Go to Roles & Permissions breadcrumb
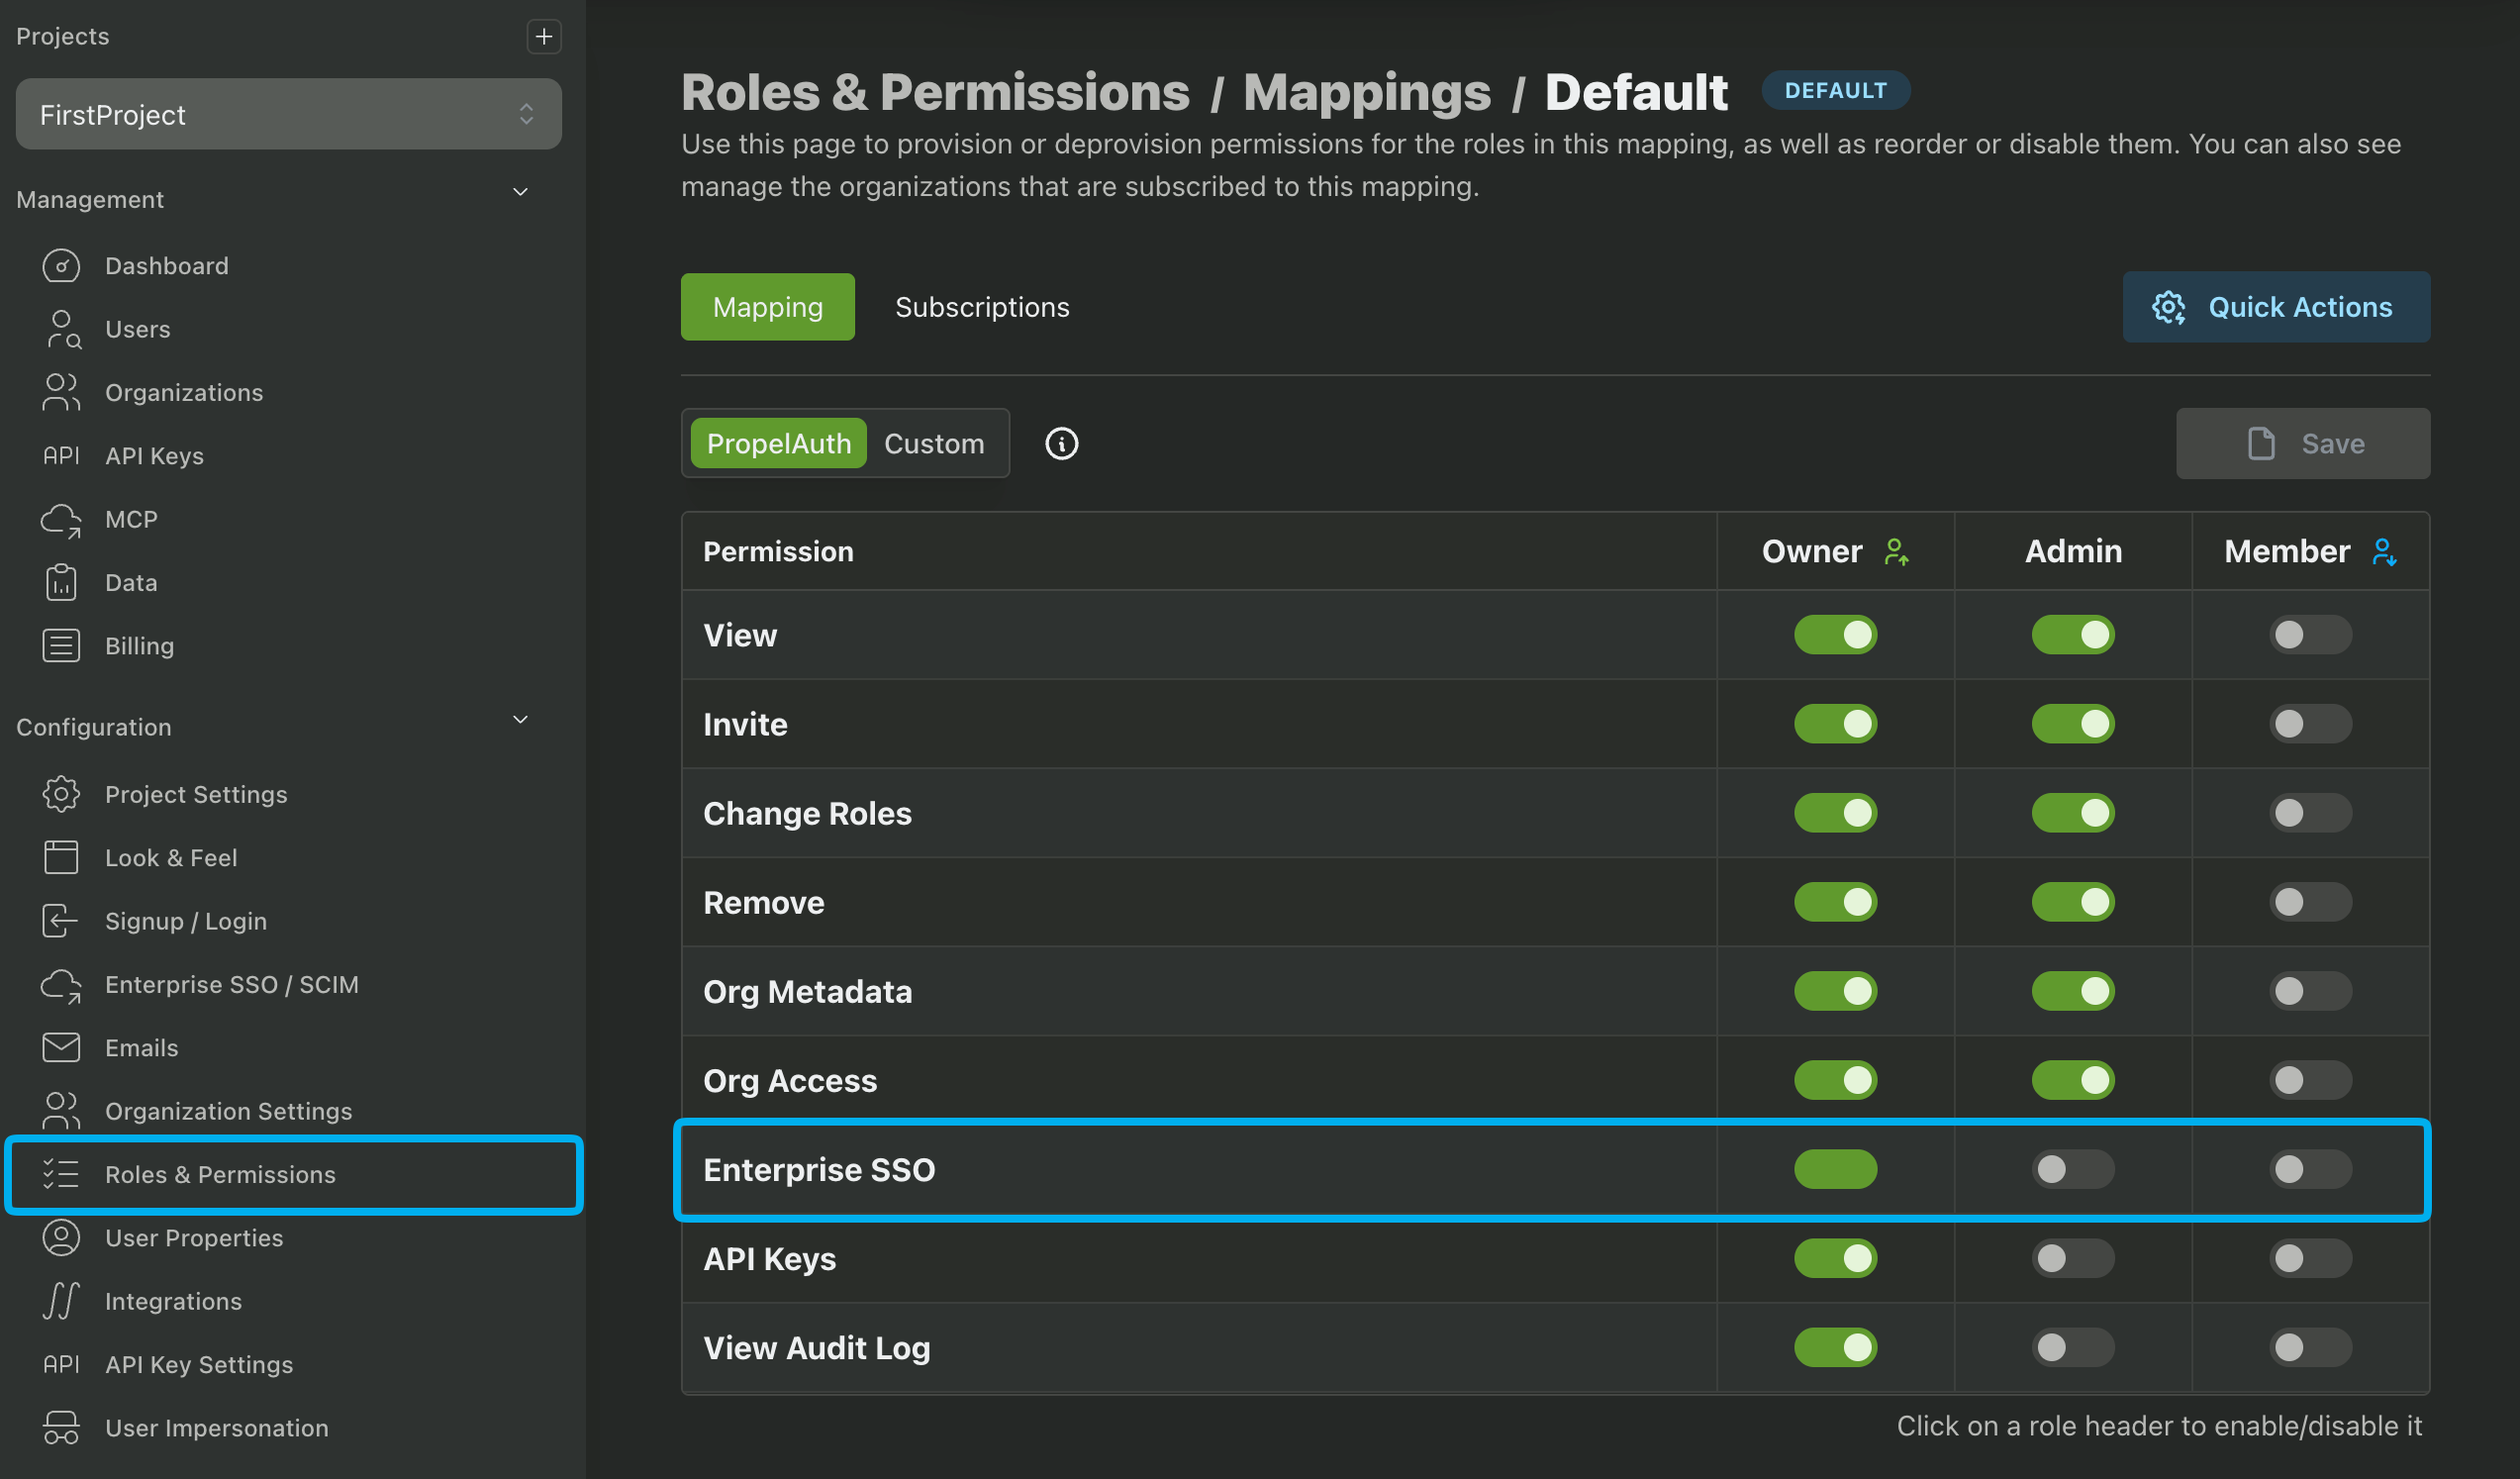The height and width of the screenshot is (1479, 2520). point(935,92)
